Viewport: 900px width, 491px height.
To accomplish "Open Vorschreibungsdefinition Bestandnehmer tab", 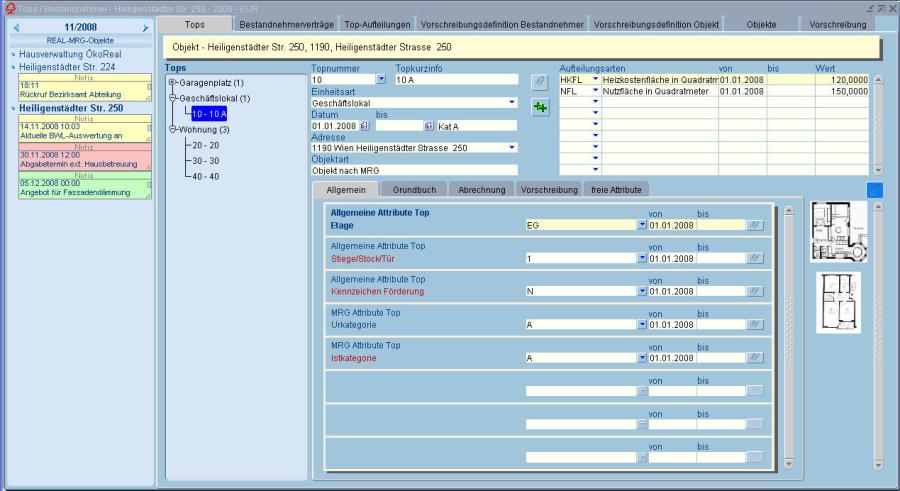I will pos(502,25).
